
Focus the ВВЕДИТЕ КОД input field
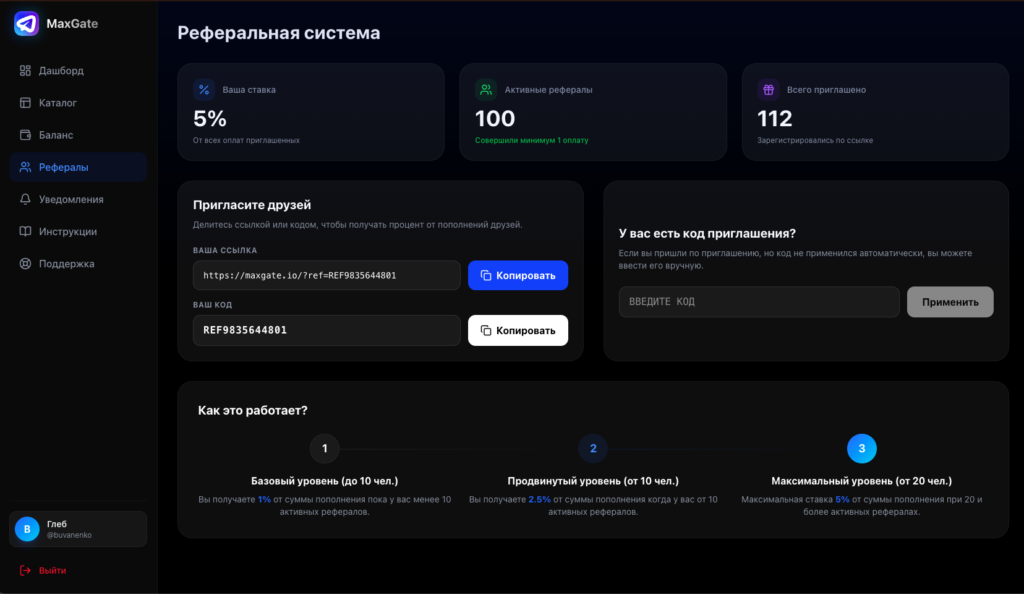[758, 302]
